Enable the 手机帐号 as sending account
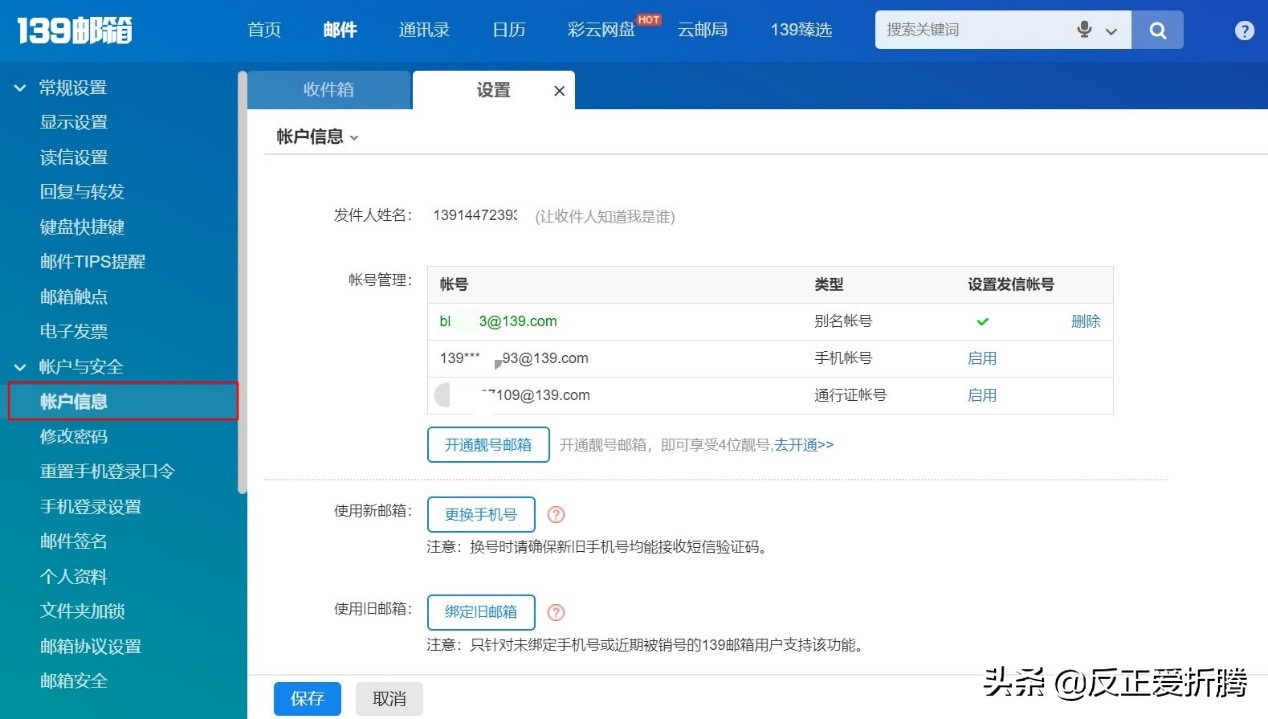Image resolution: width=1268 pixels, height=719 pixels. click(982, 358)
